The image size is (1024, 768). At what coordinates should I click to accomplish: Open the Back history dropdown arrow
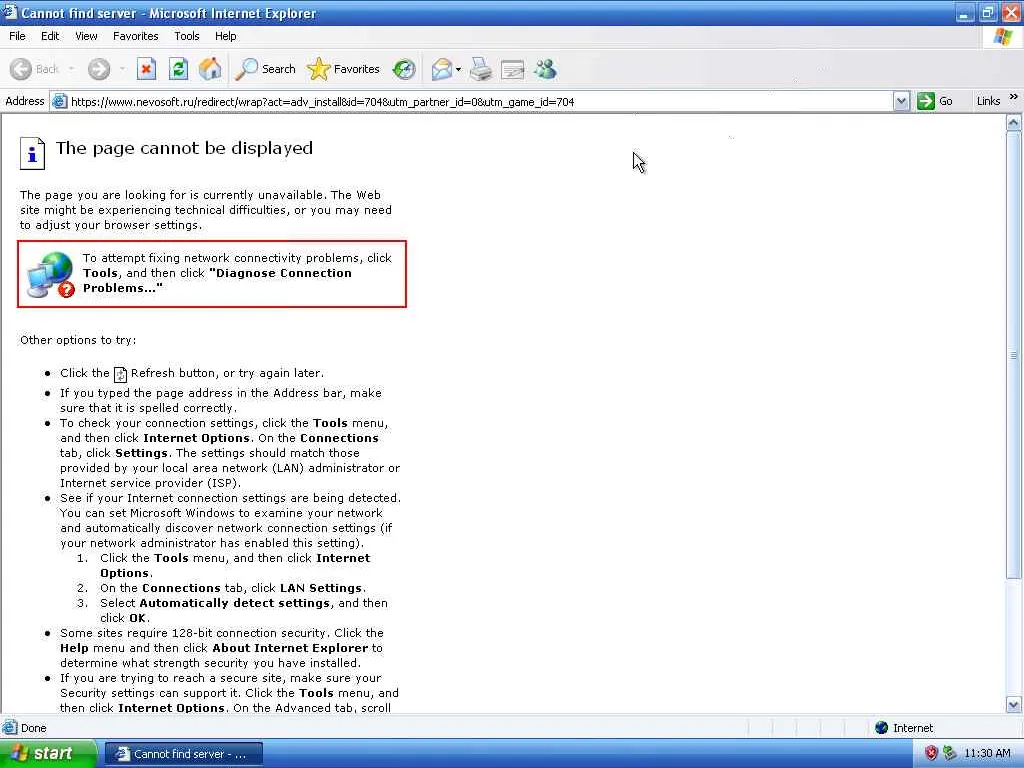(71, 69)
